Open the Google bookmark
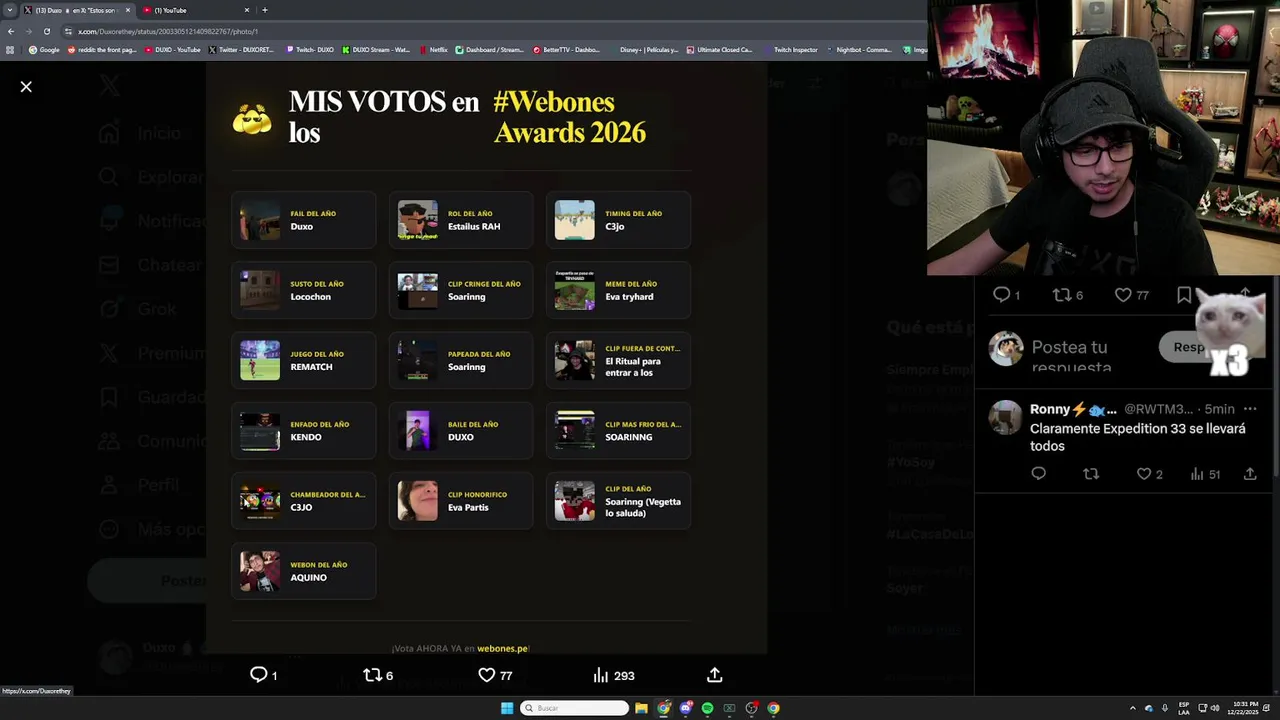1280x720 pixels. tap(44, 49)
